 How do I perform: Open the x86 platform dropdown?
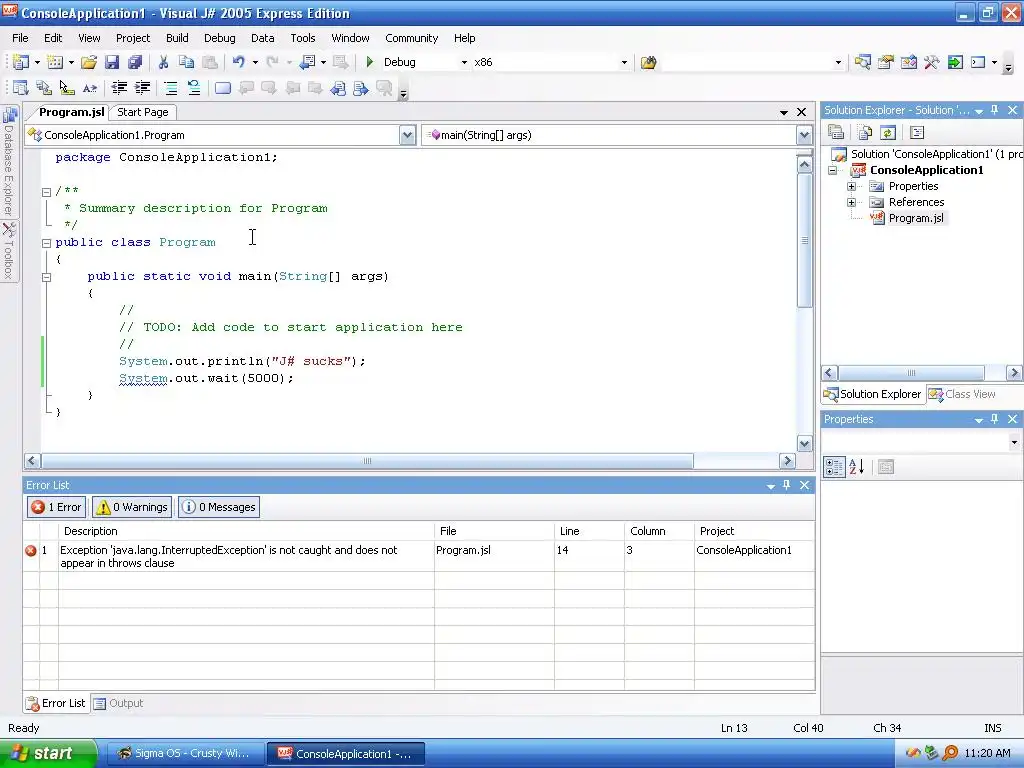click(x=624, y=62)
